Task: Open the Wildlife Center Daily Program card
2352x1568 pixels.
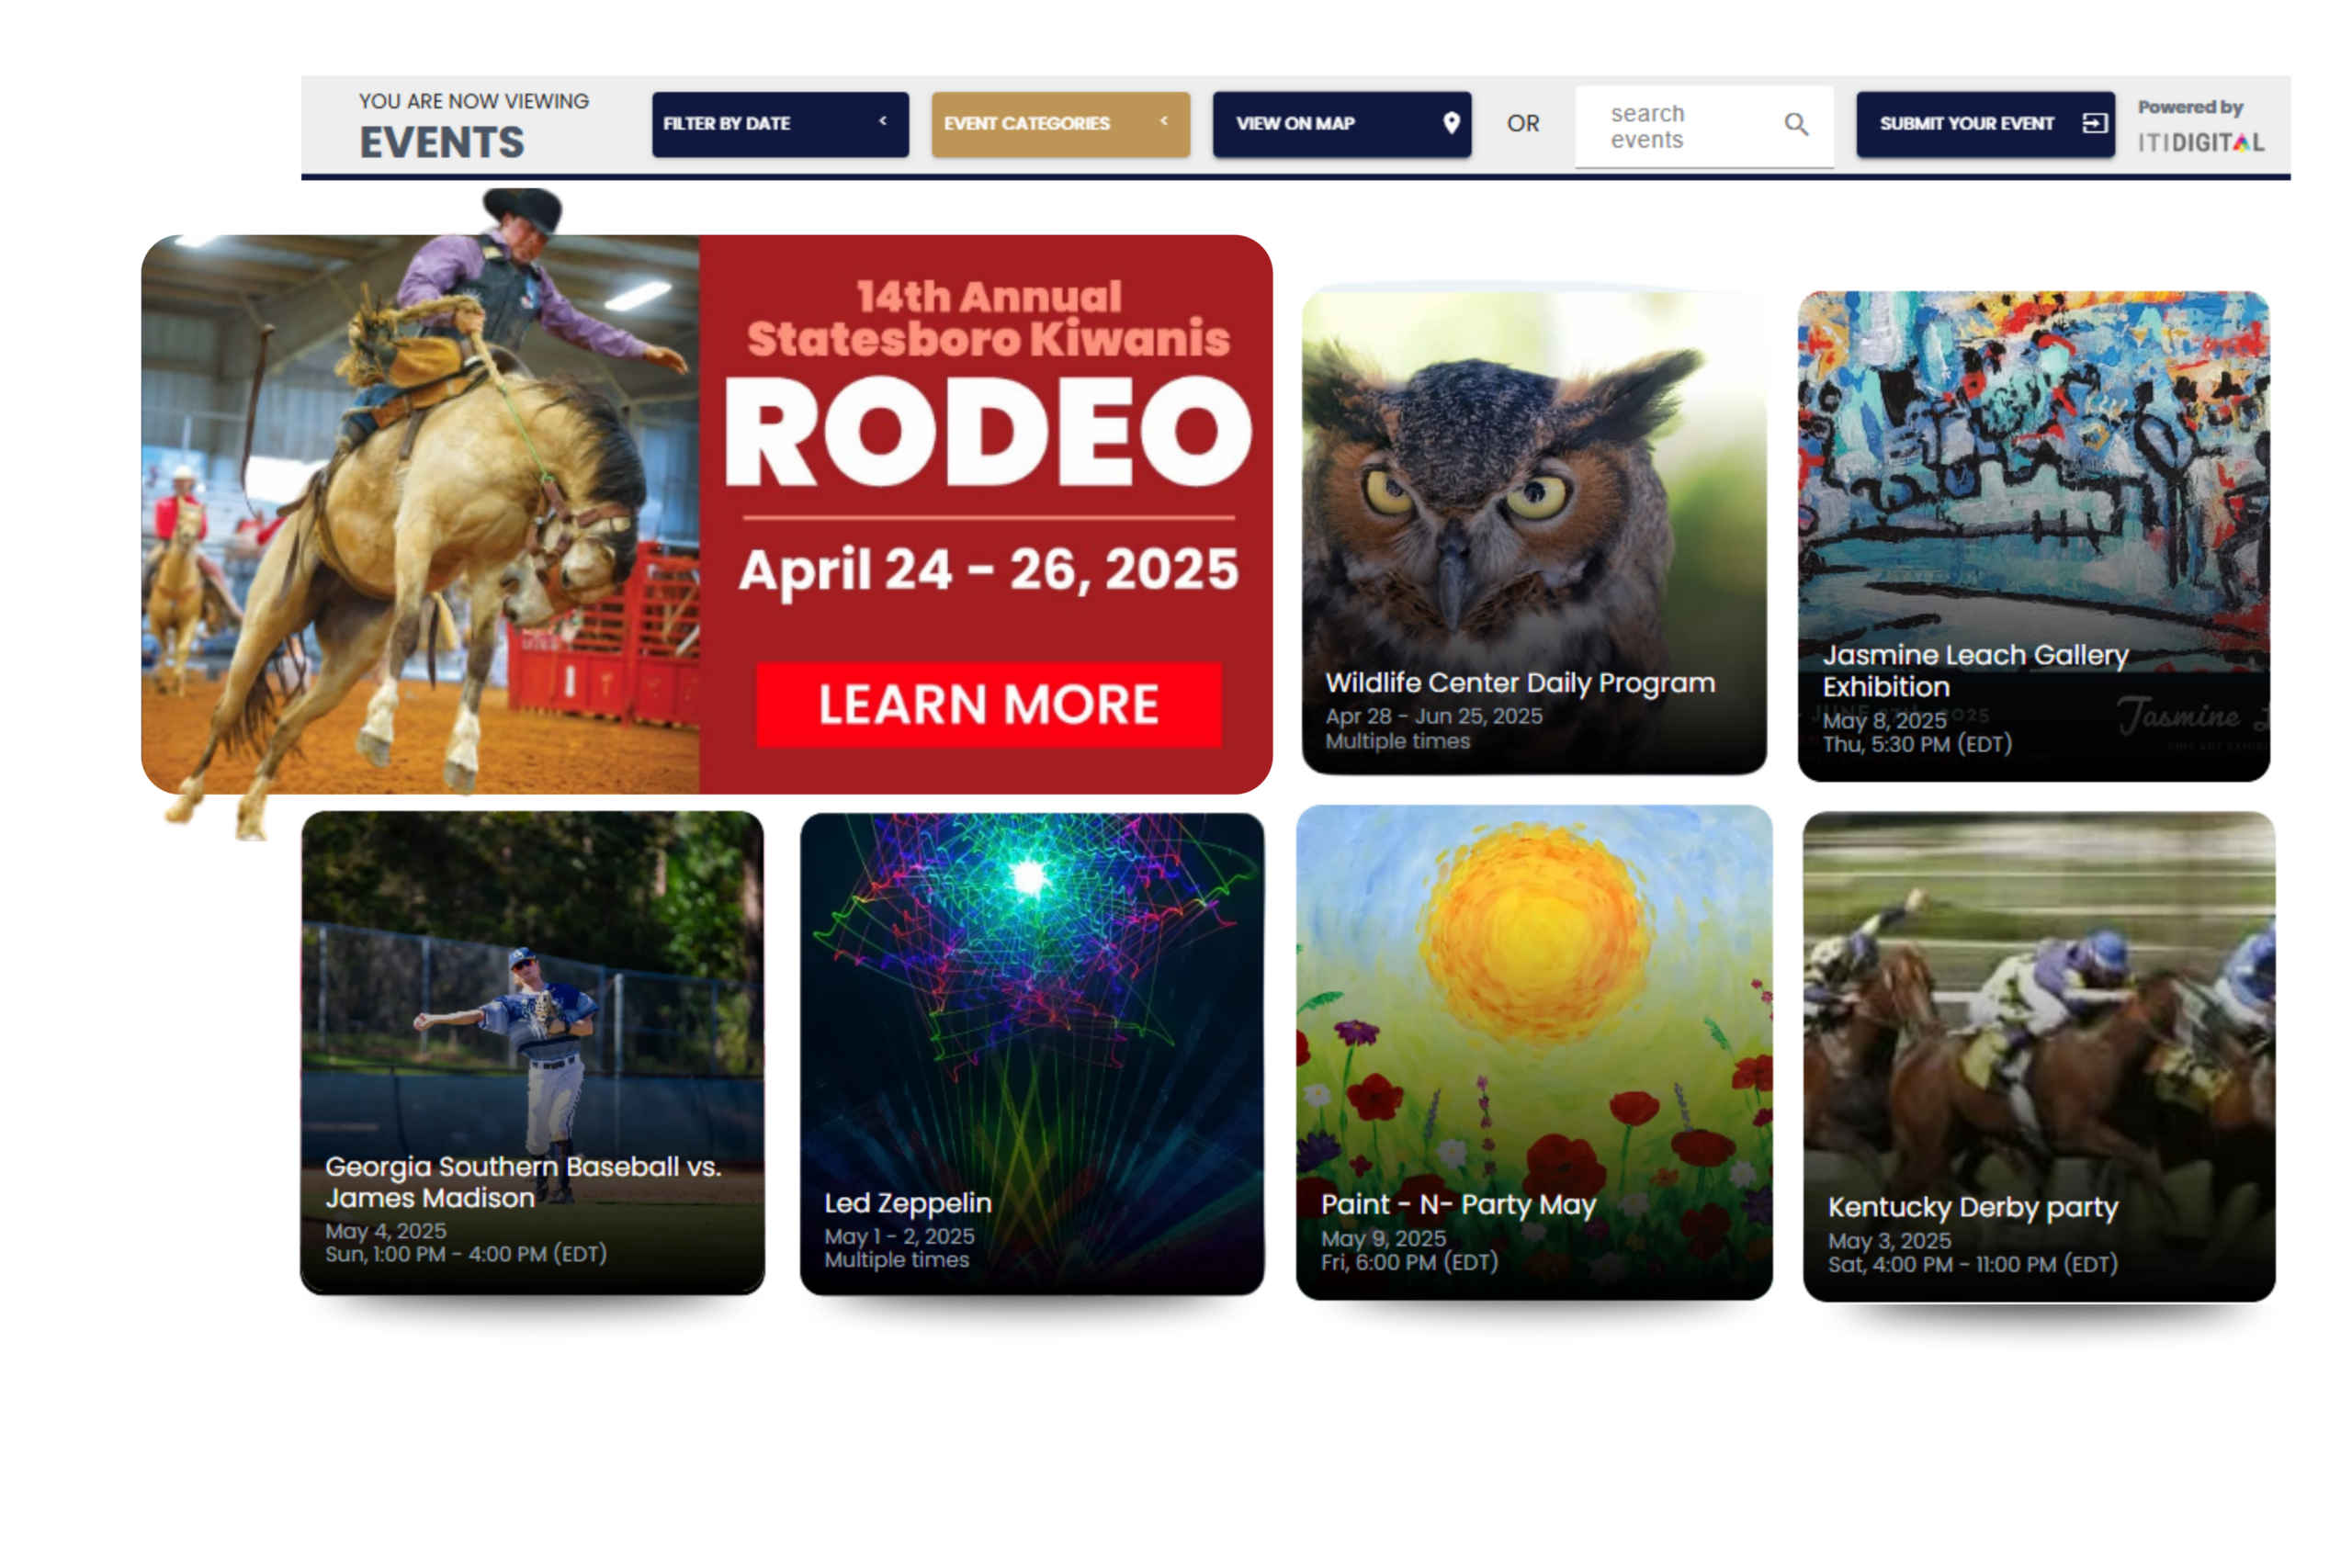Action: click(1534, 532)
